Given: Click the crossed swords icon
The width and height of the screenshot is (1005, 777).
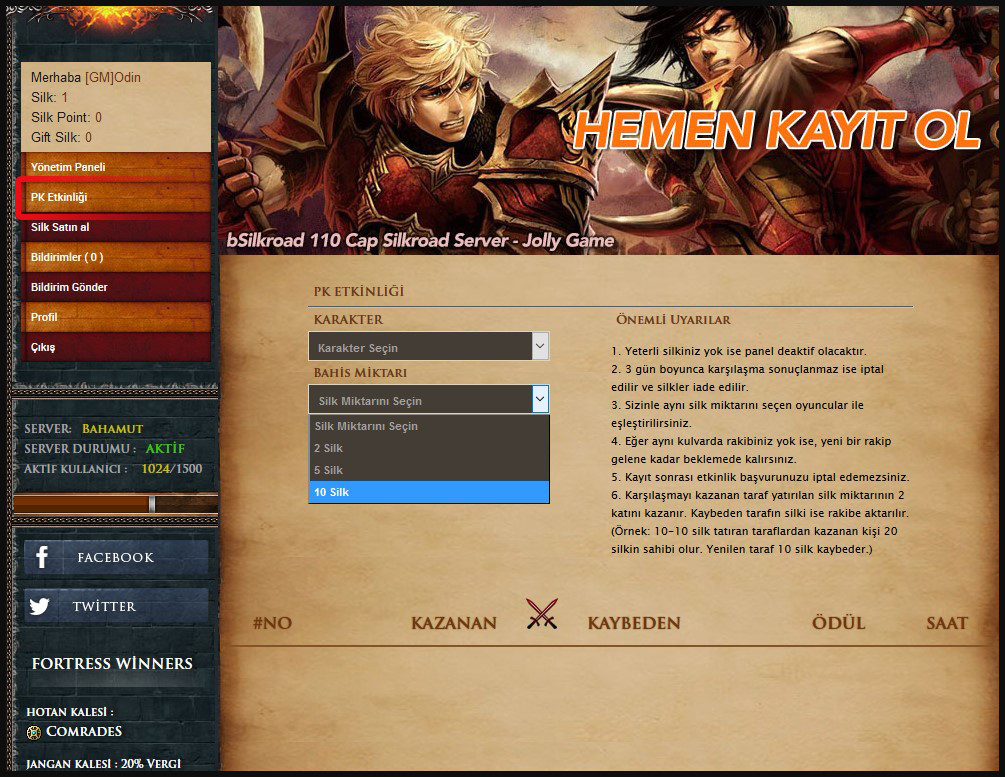Looking at the screenshot, I should tap(542, 614).
